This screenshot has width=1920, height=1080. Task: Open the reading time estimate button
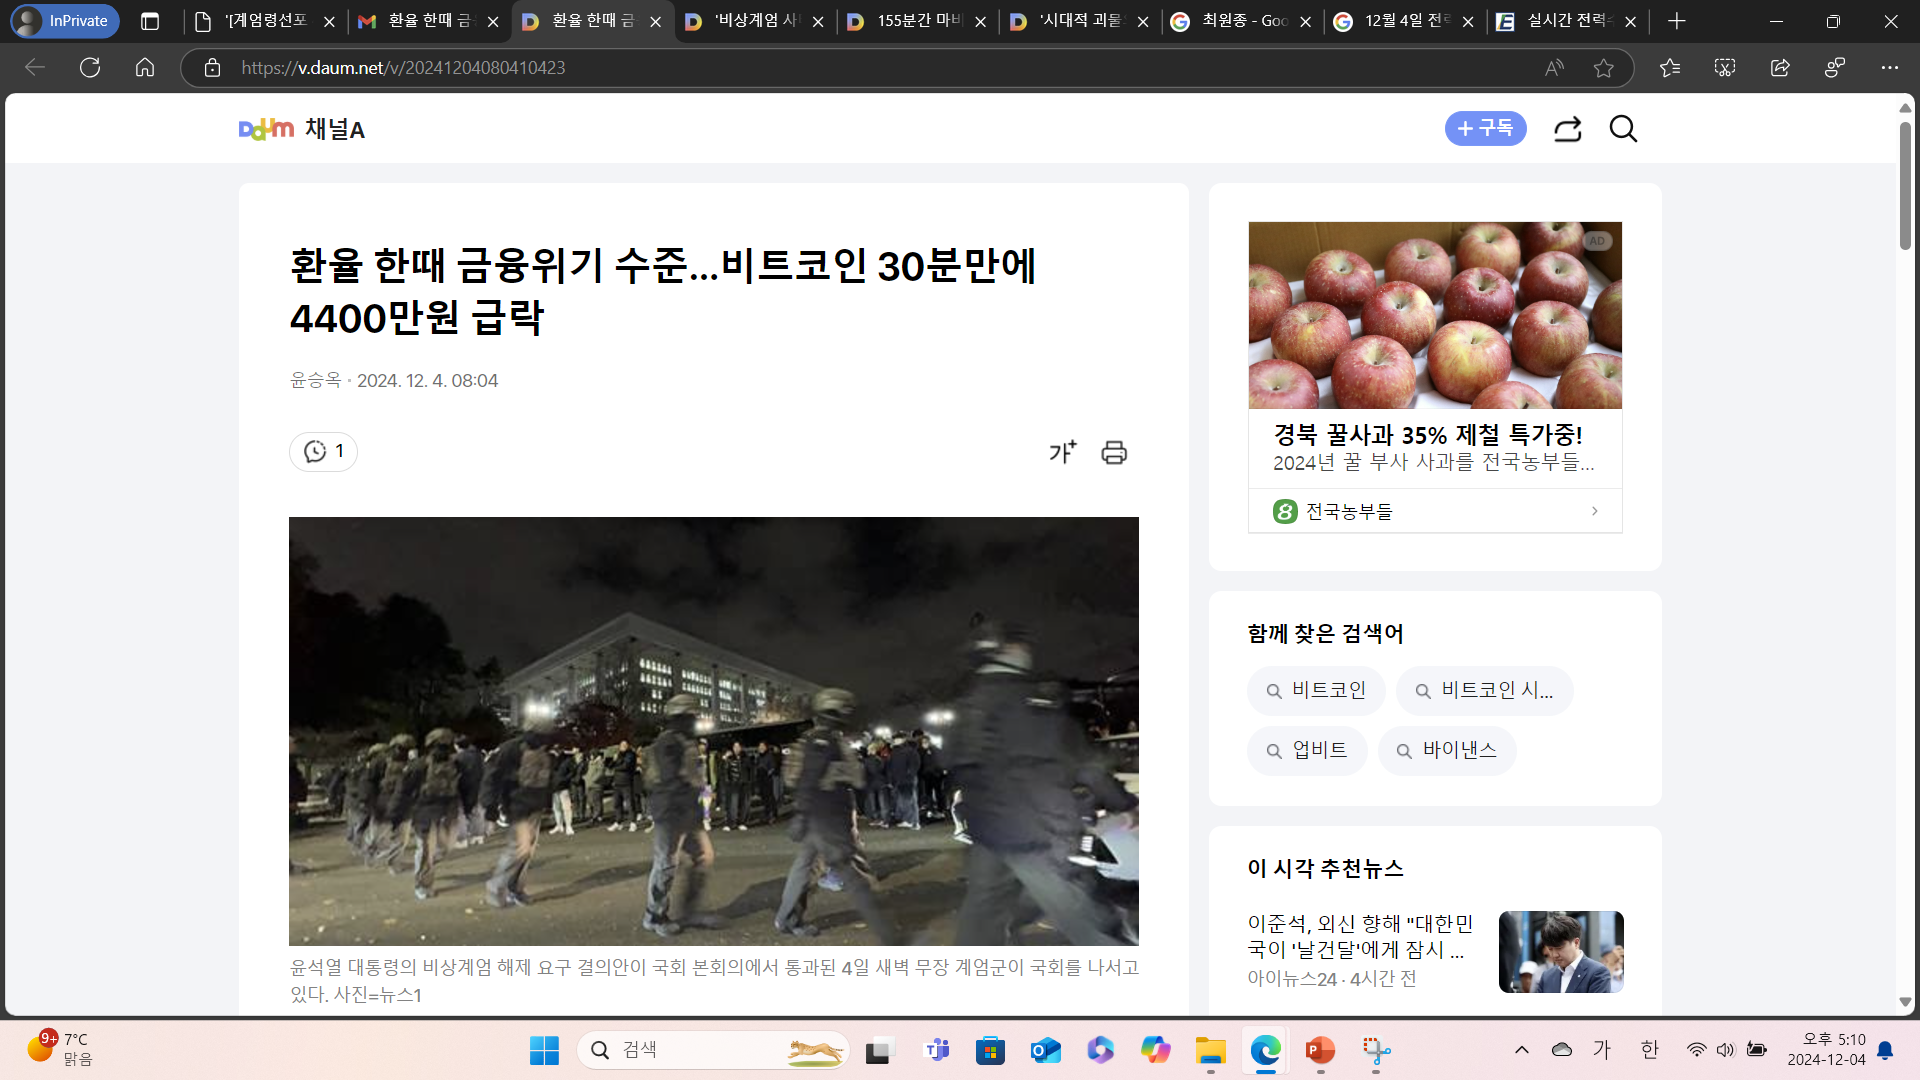(x=323, y=451)
